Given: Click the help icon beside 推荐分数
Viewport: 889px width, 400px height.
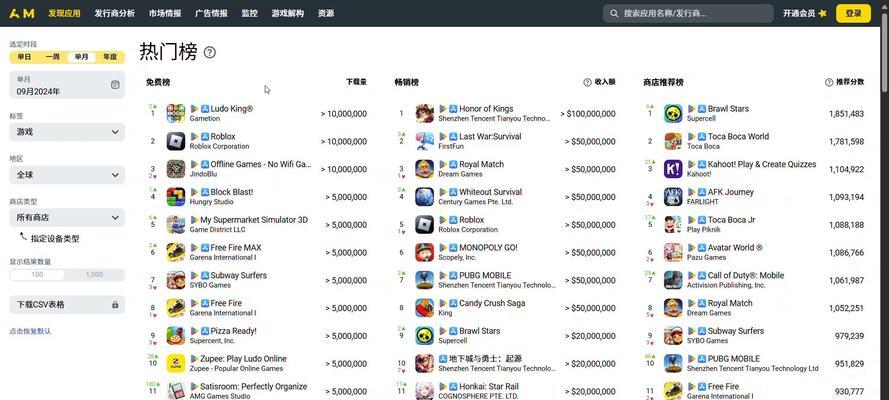Looking at the screenshot, I should (x=829, y=82).
